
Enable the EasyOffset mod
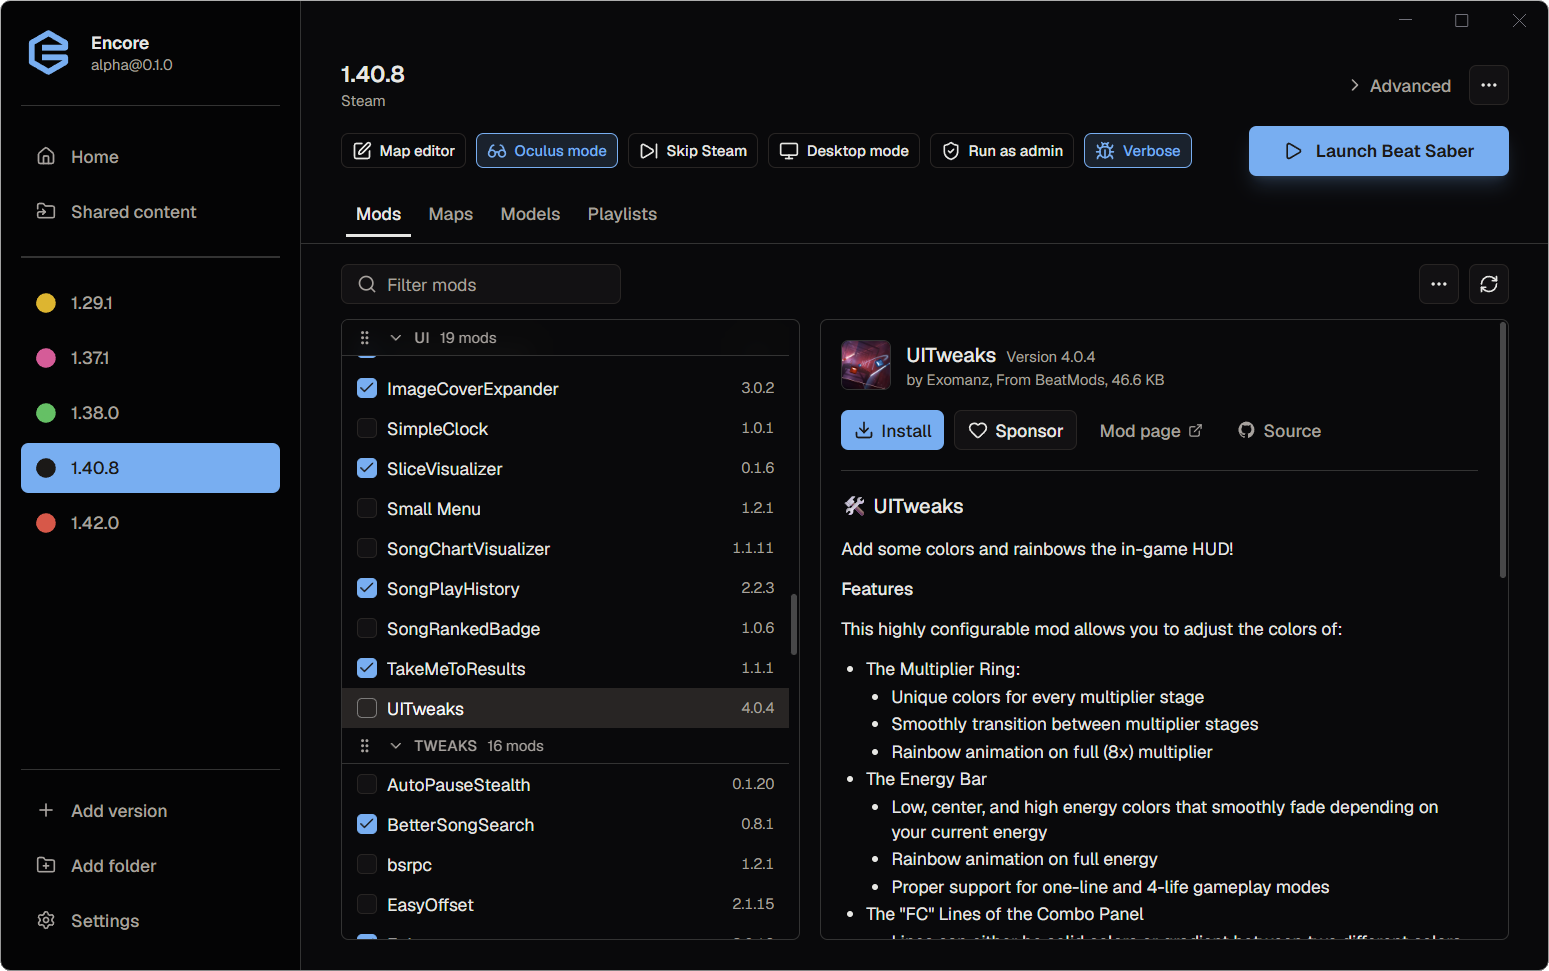tap(367, 904)
